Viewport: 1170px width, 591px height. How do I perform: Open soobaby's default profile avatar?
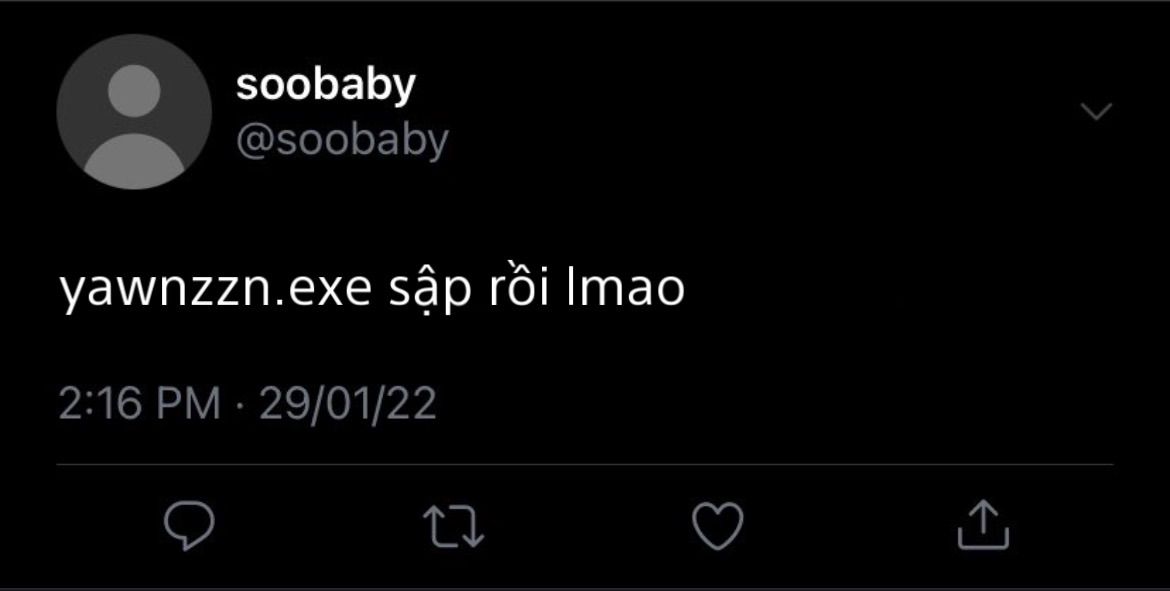click(134, 112)
